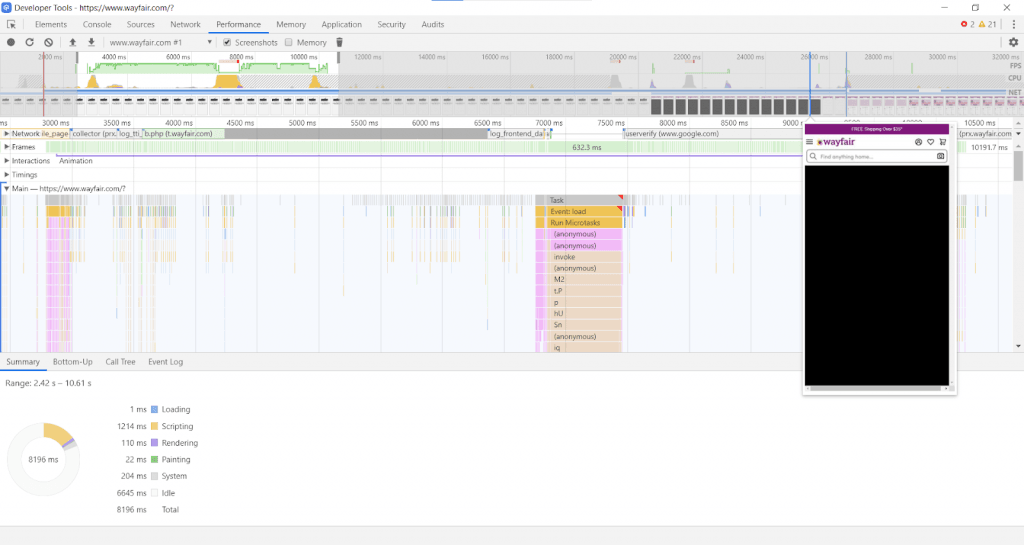Collapse the Main thread track
1024x545 pixels.
[x=6, y=188]
